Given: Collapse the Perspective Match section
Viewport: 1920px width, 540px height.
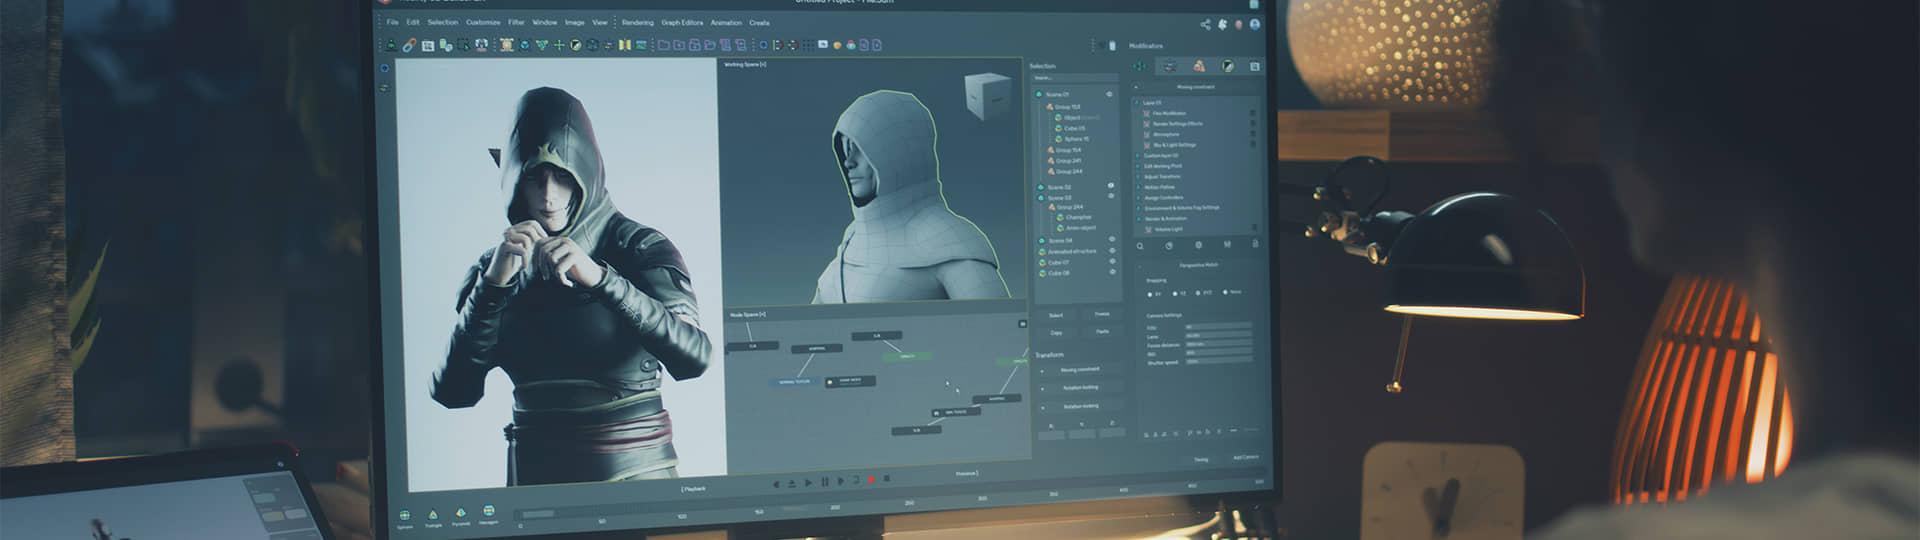Looking at the screenshot, I should pos(1140,265).
